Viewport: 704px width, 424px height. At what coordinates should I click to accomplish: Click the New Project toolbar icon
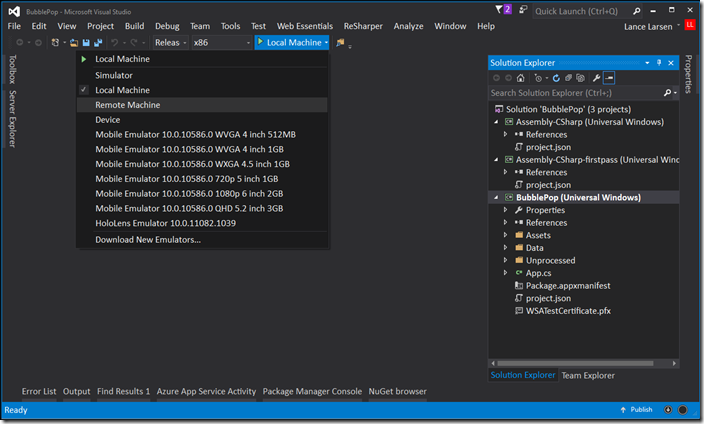[55, 43]
